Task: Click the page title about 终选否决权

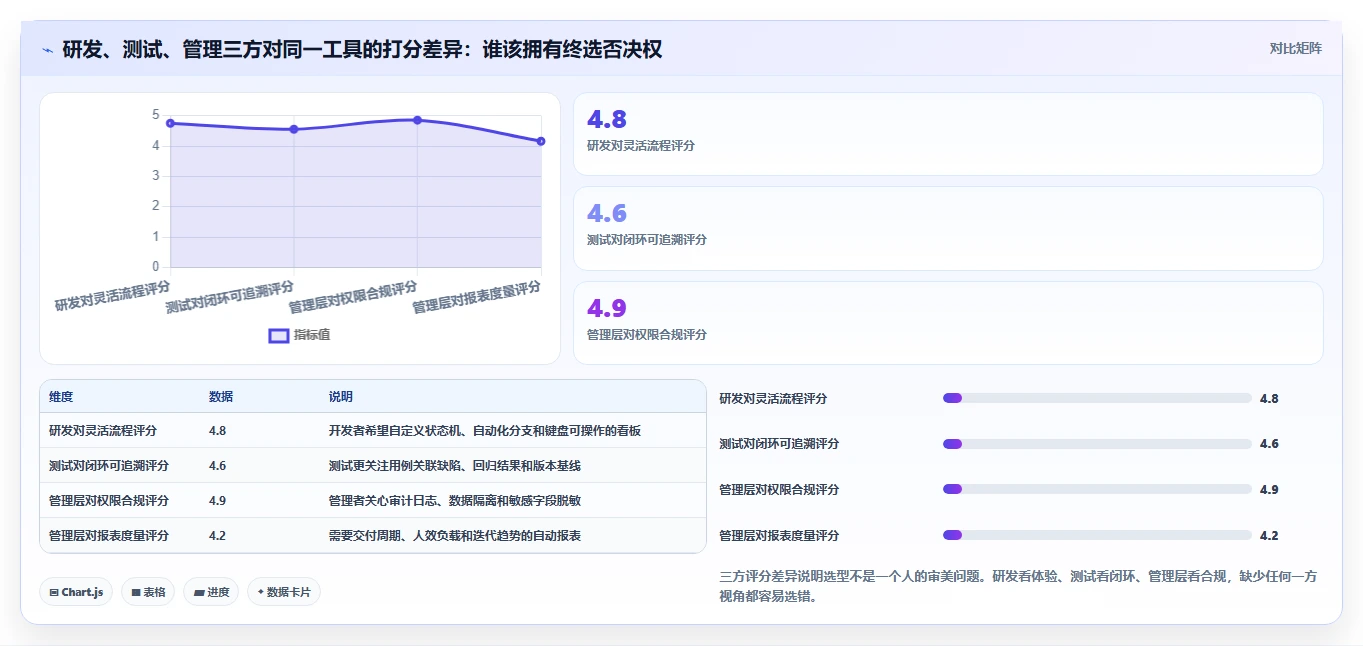Action: tap(363, 49)
